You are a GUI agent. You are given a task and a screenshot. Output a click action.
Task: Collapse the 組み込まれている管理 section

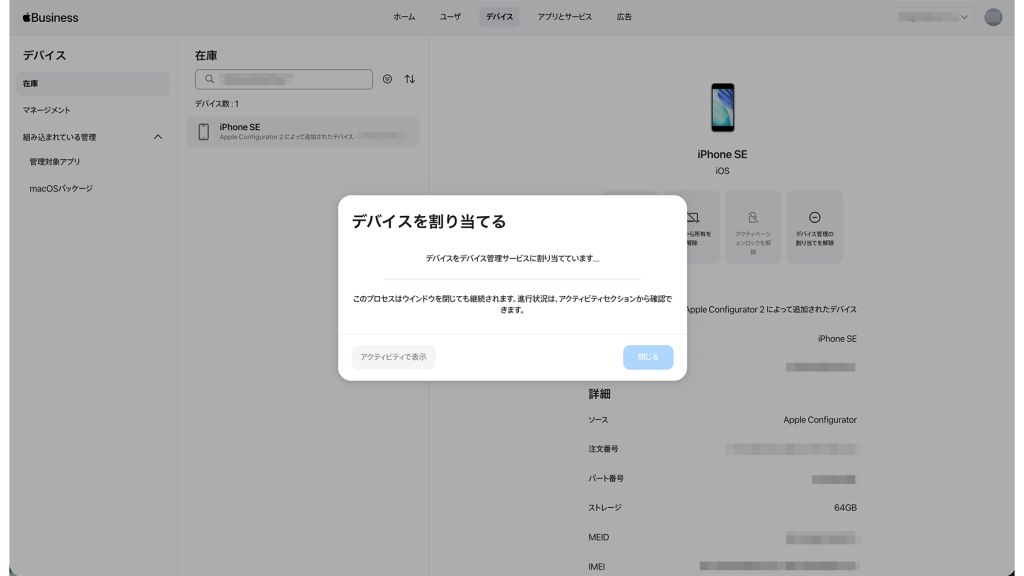coord(157,137)
